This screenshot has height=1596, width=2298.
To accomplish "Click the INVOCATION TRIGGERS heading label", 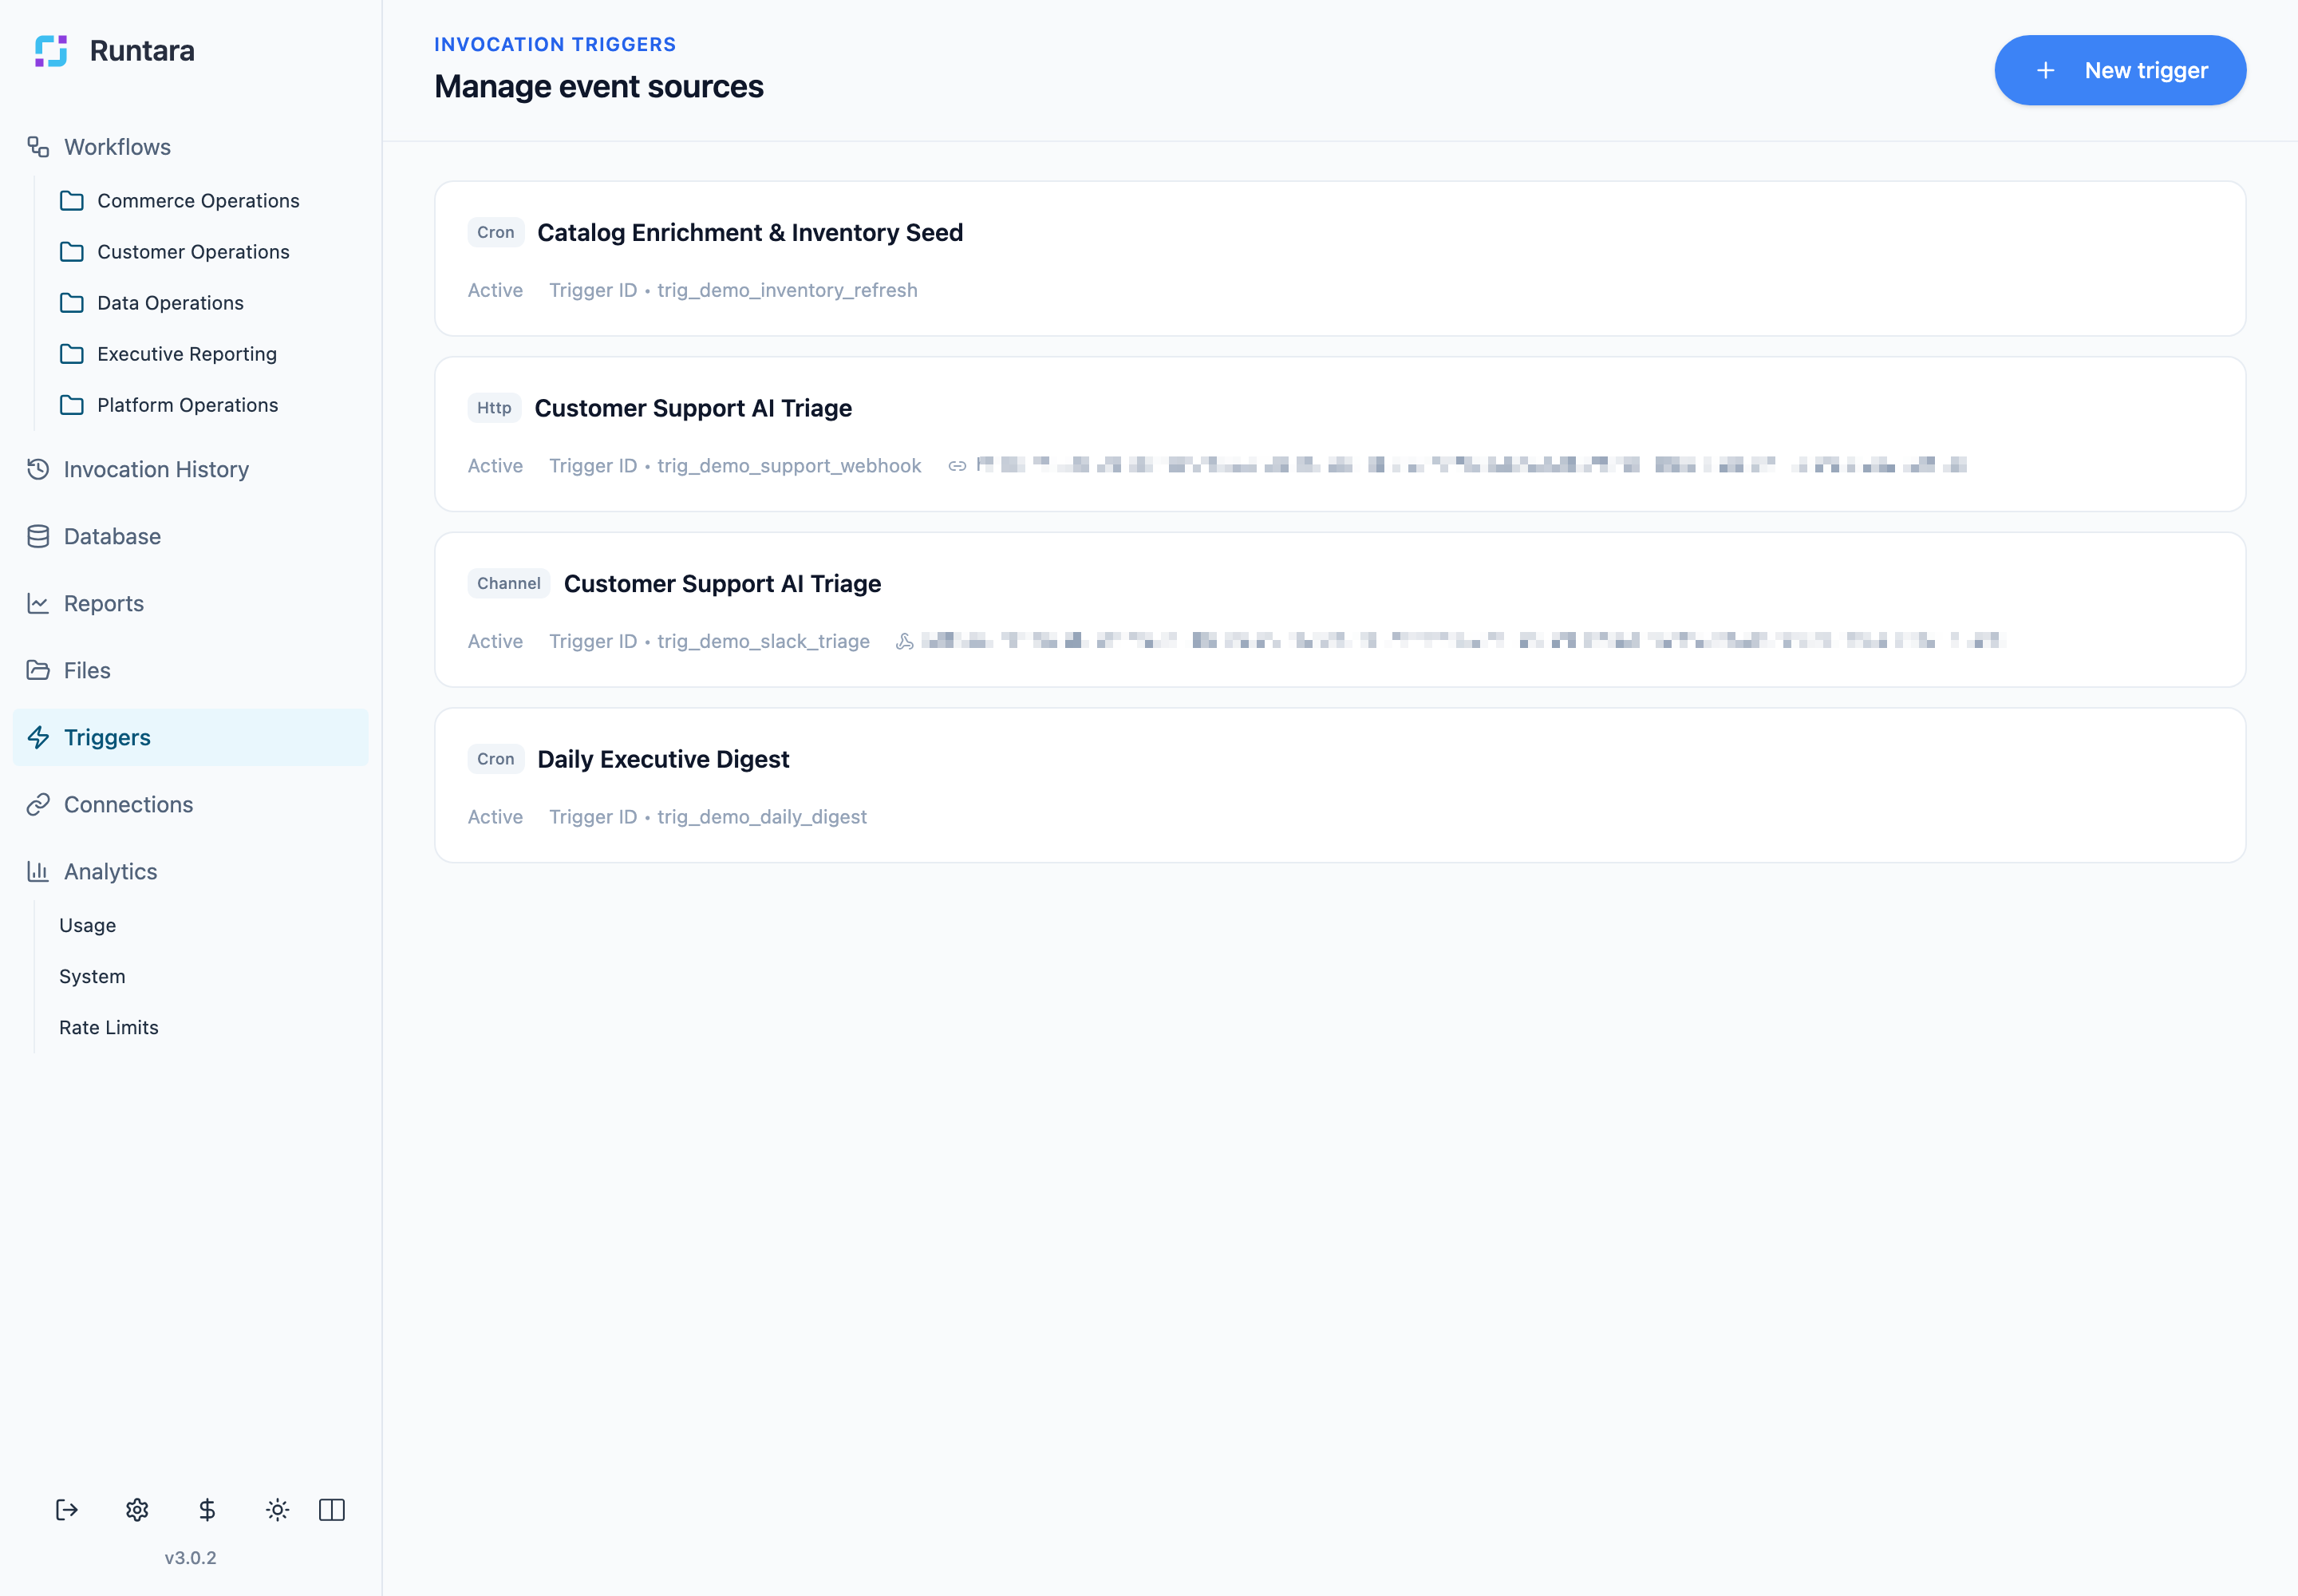I will click(555, 45).
